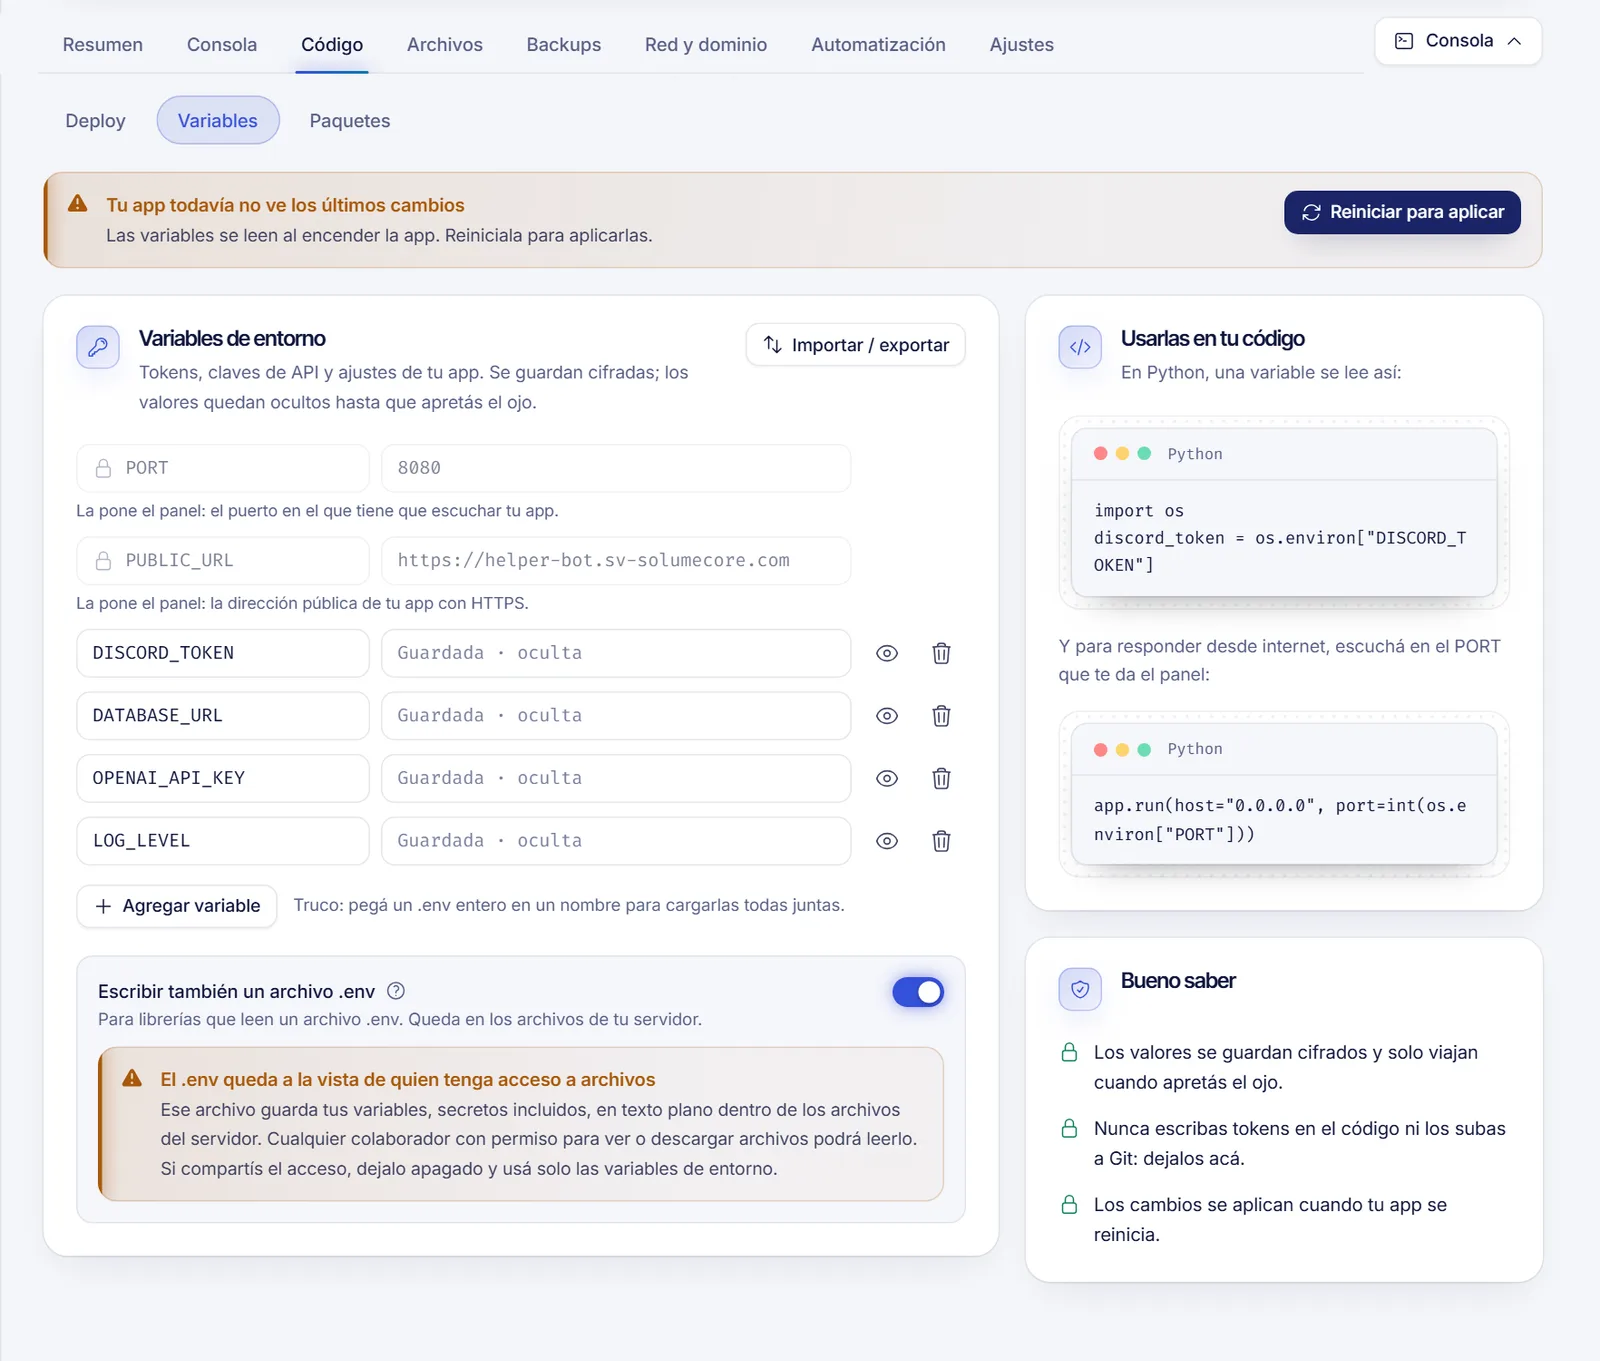The width and height of the screenshot is (1600, 1361).
Task: Click lock icon beside 'Nunca escribas tokens'
Action: click(x=1069, y=1129)
